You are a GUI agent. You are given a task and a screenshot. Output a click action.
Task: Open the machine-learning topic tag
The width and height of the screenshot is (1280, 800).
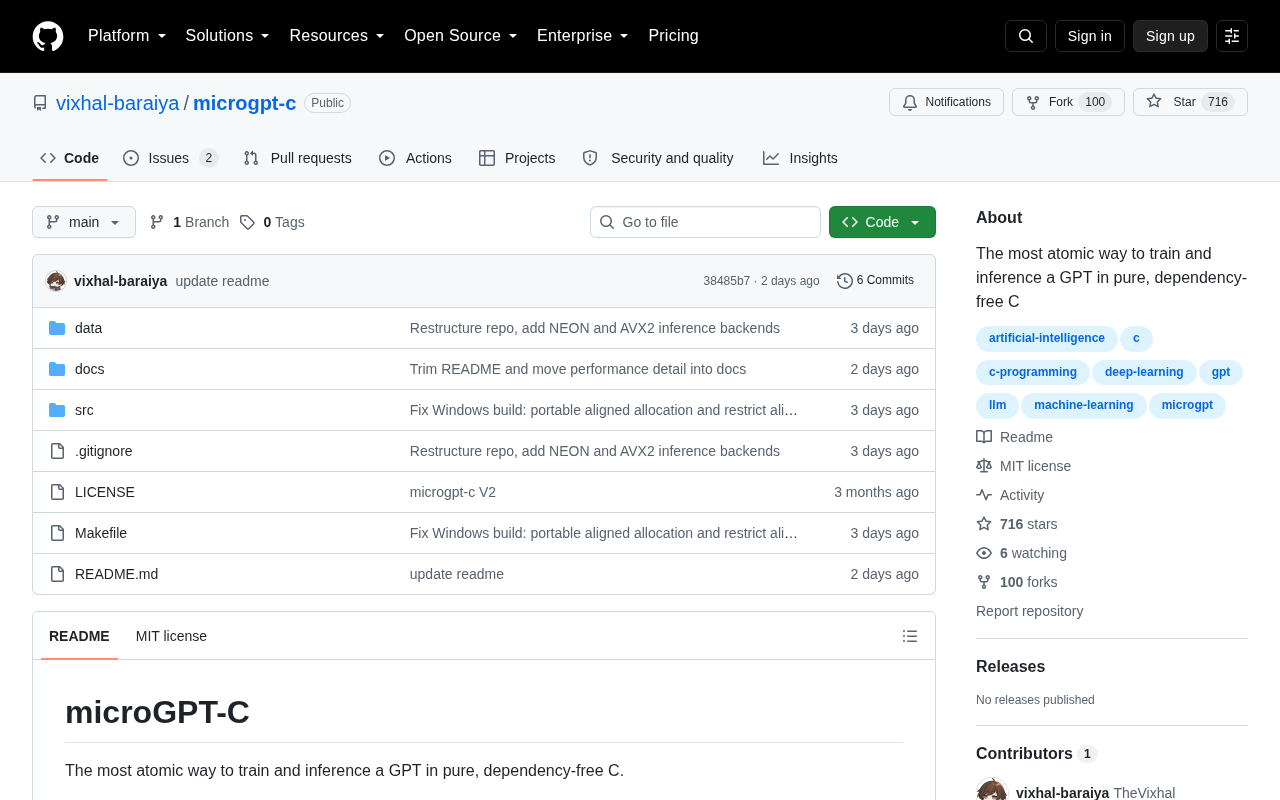tap(1084, 405)
